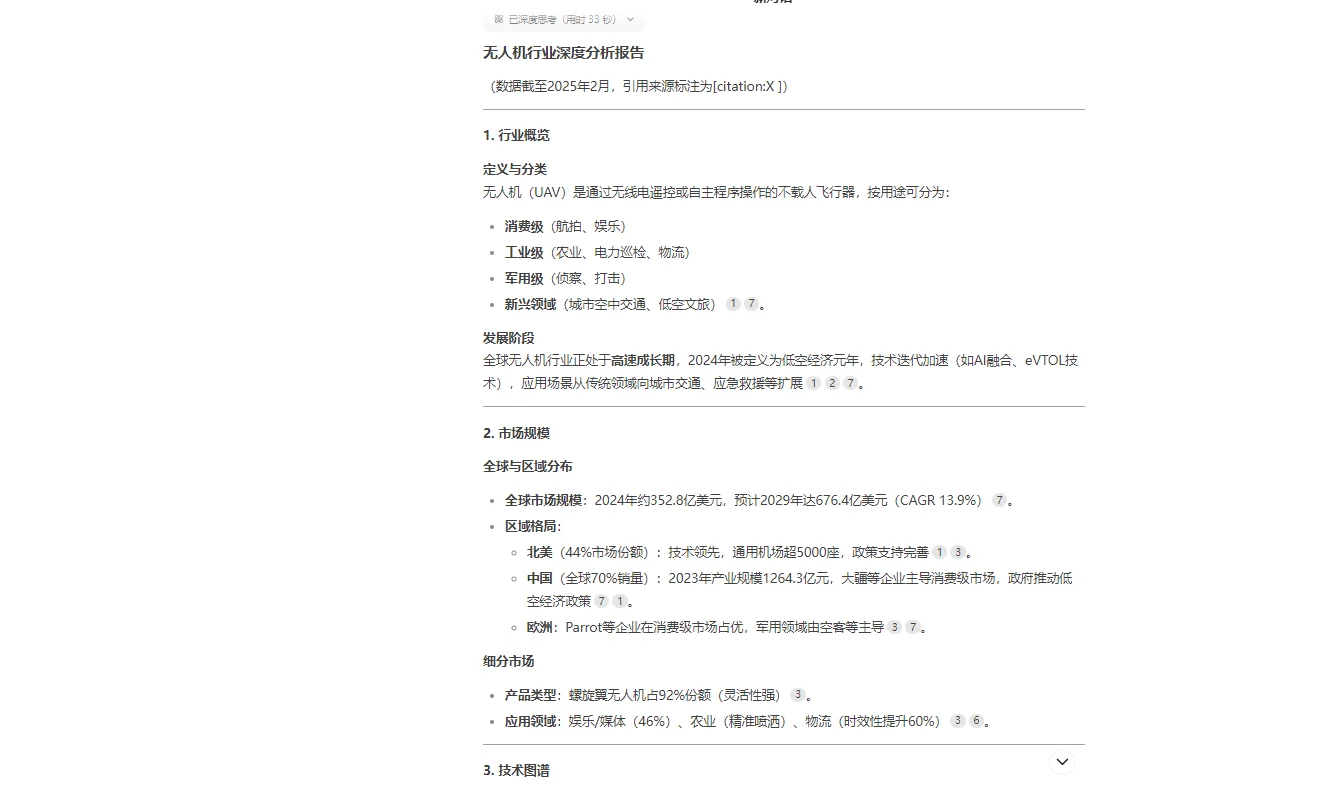Open citation 7 after 应急救援等扩展
Image resolution: width=1331 pixels, height=790 pixels.
click(x=850, y=383)
